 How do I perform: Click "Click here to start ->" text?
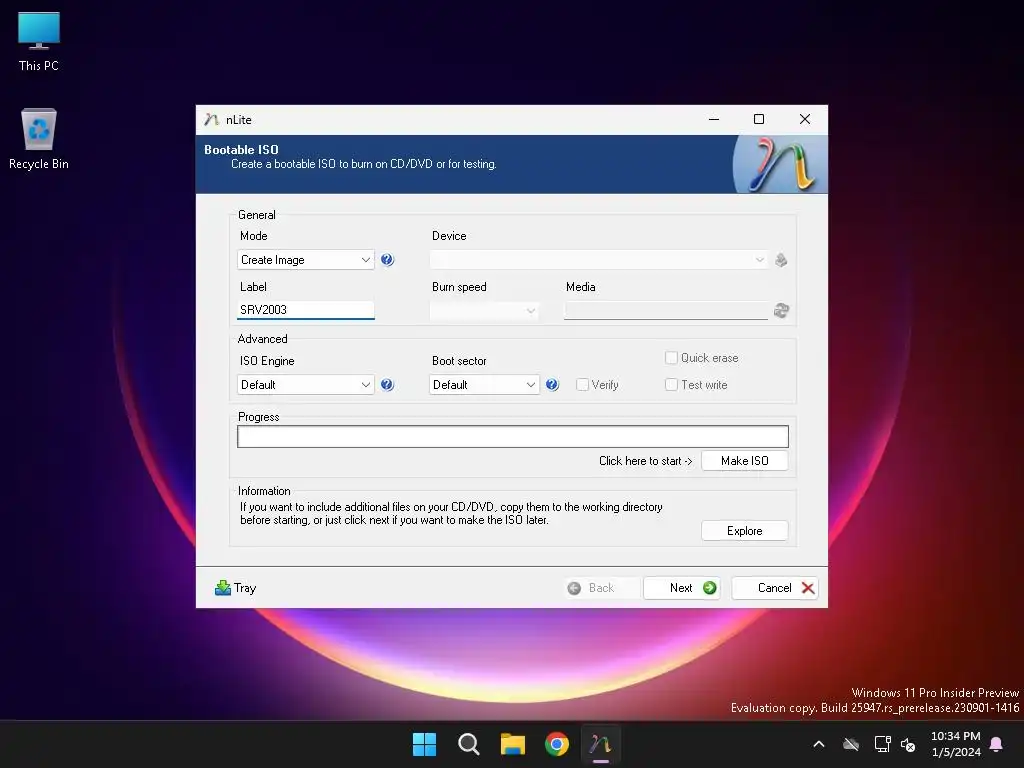click(645, 461)
